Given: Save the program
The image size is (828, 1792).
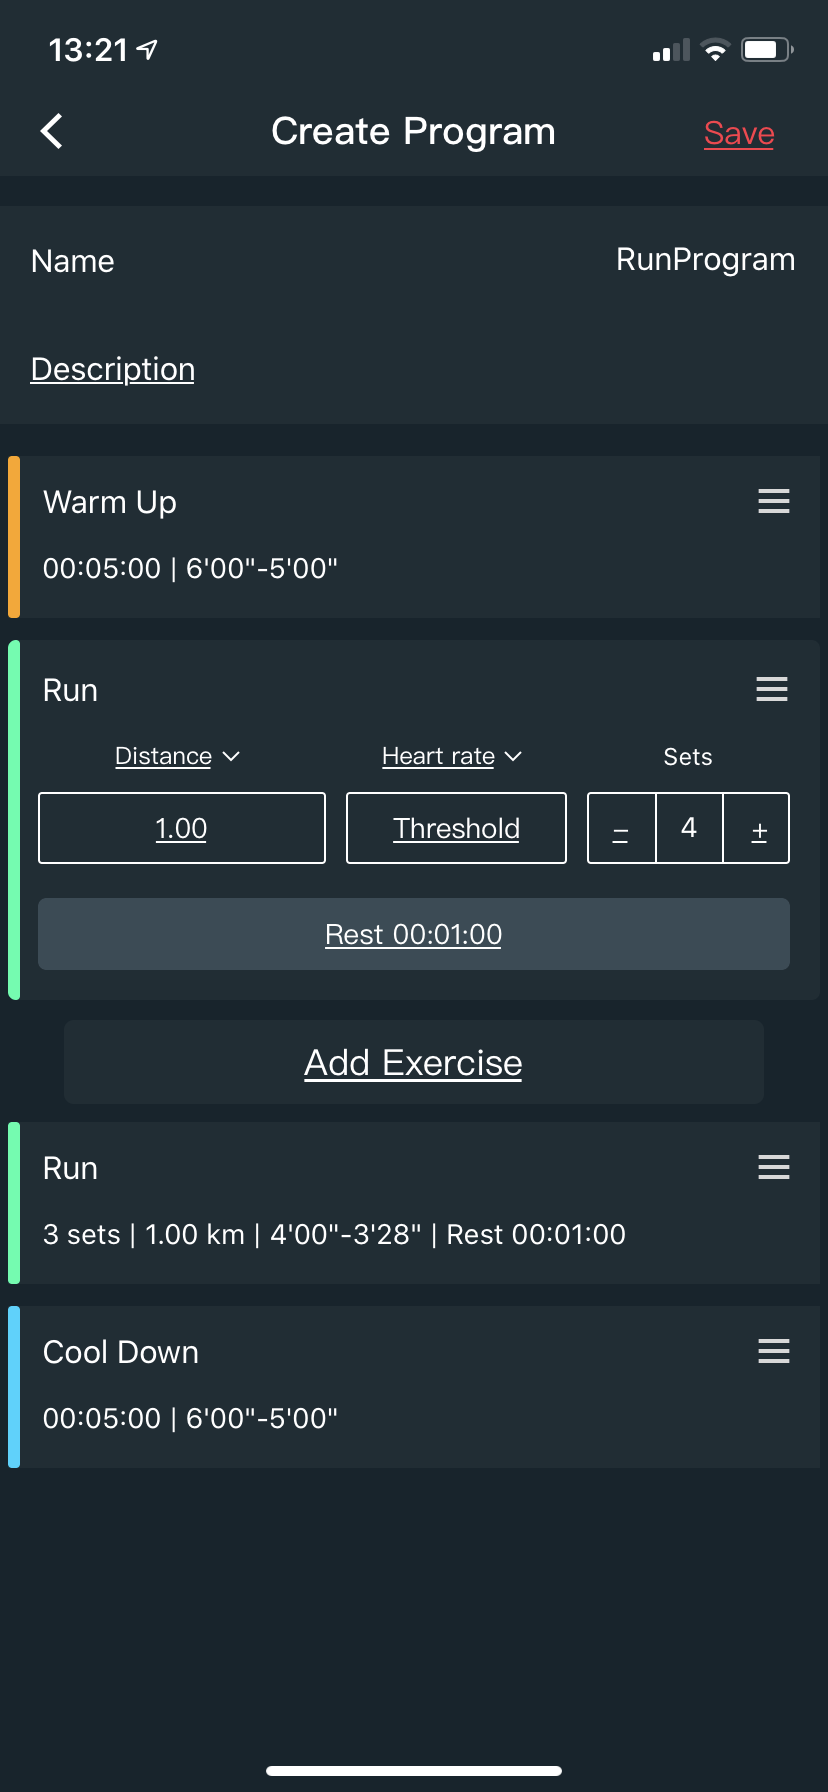Looking at the screenshot, I should pyautogui.click(x=739, y=133).
